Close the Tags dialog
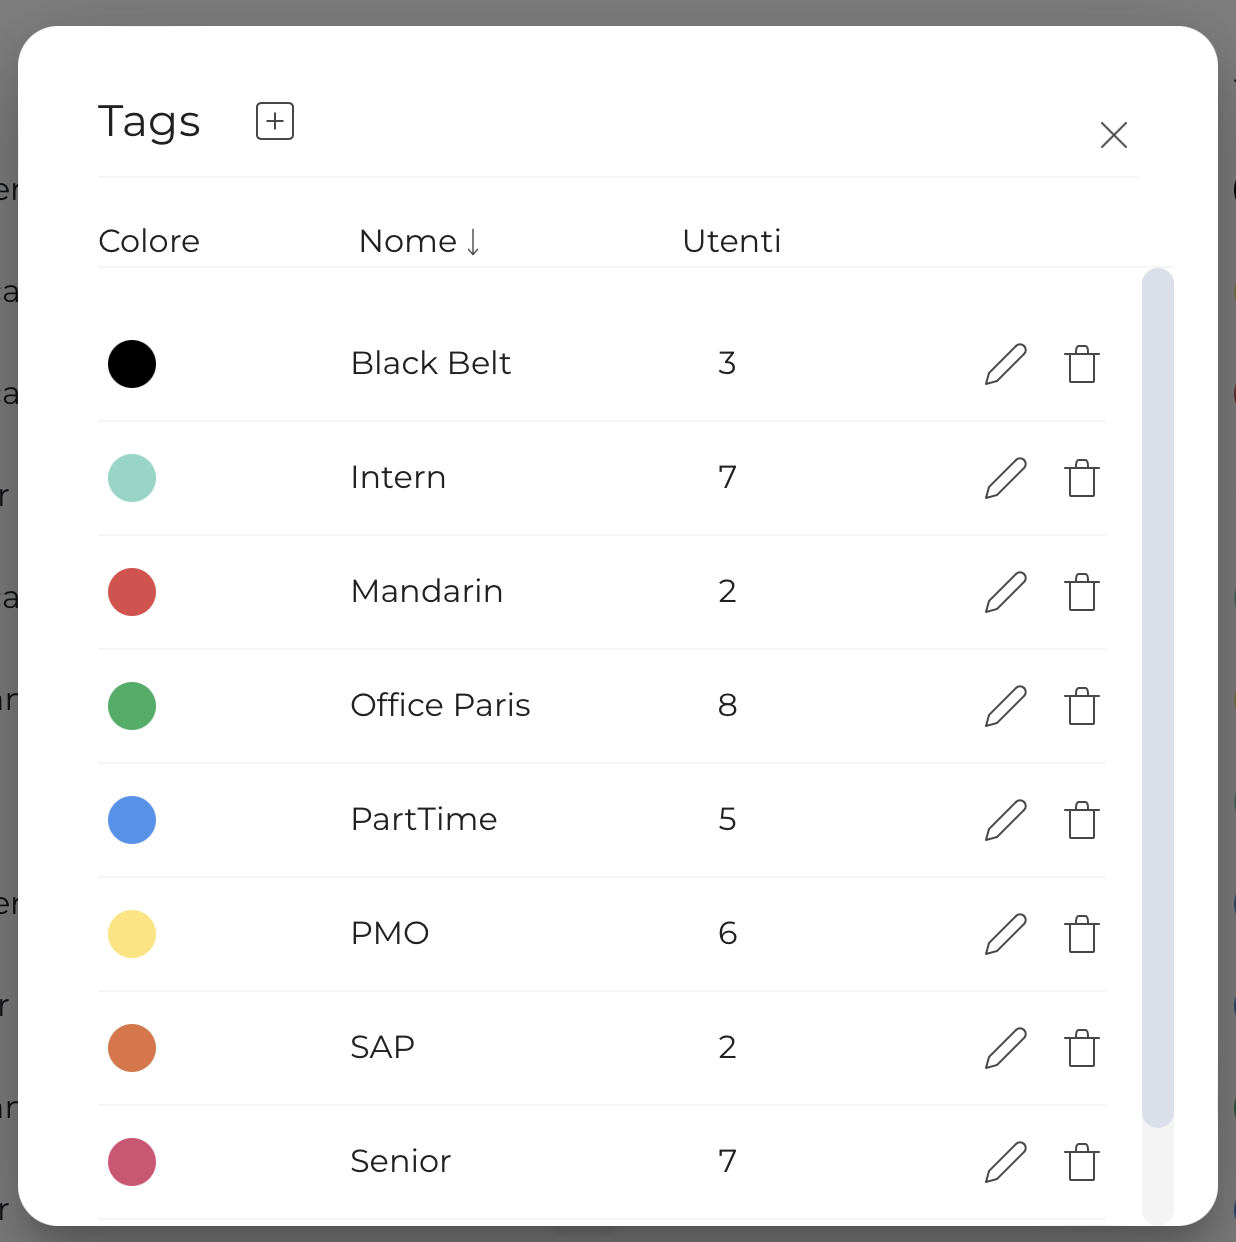This screenshot has width=1236, height=1242. pos(1113,135)
